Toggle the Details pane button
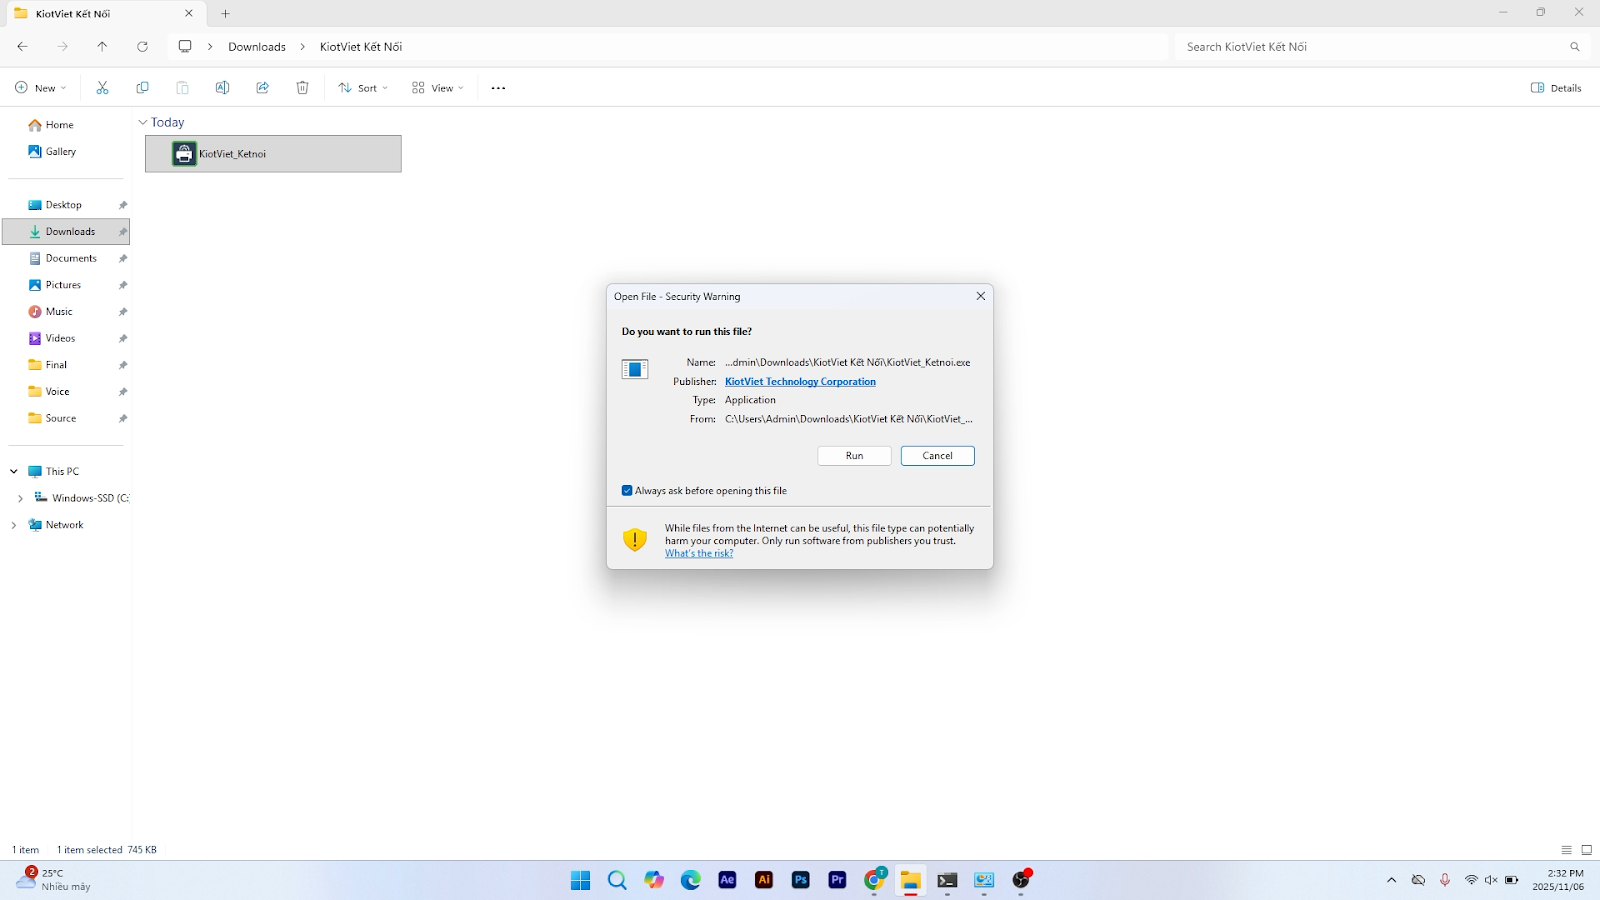Viewport: 1600px width, 900px height. click(1556, 88)
